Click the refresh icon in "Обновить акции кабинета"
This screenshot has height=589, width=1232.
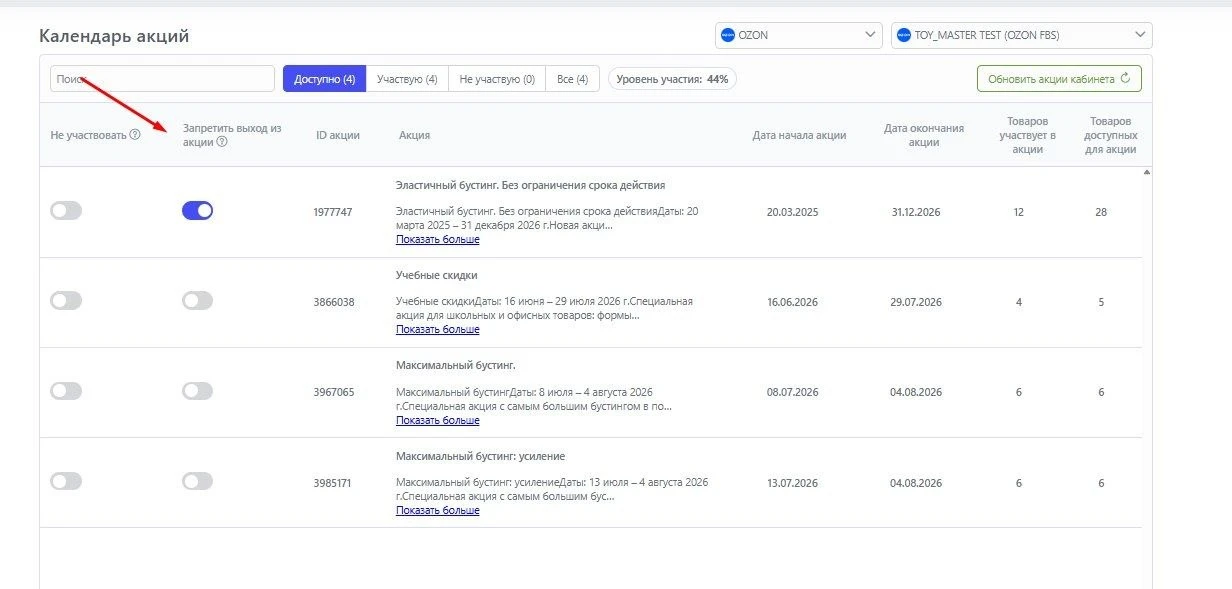(1125, 78)
